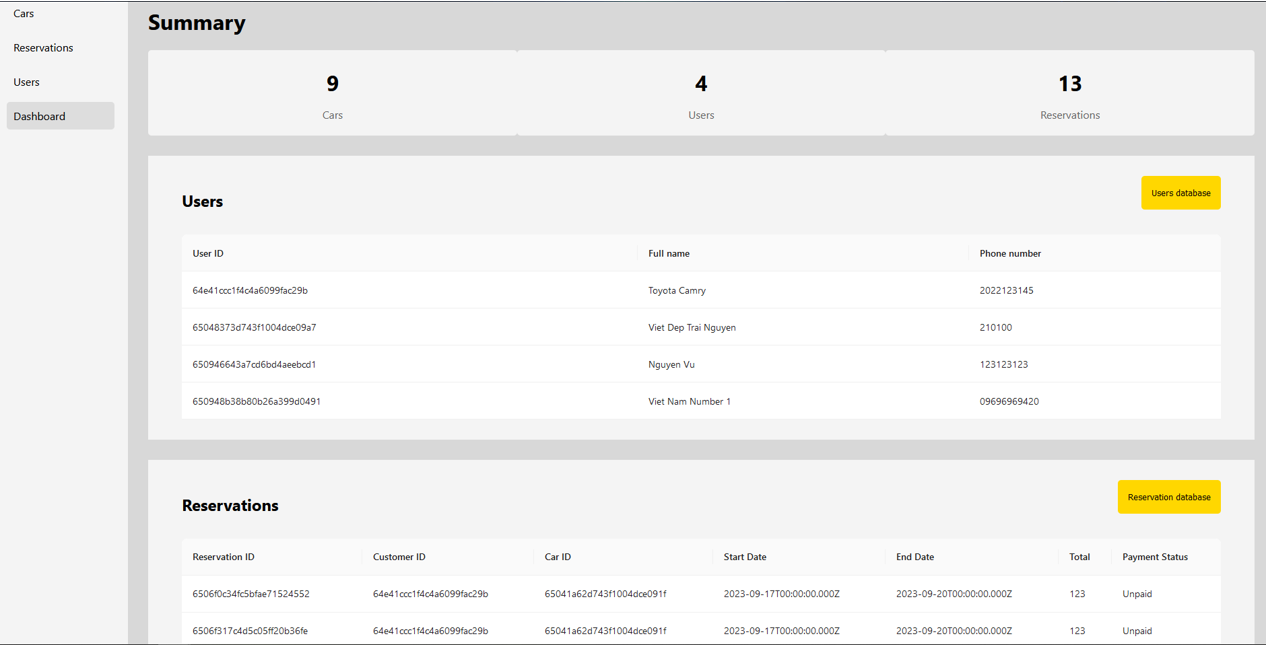Select the Dashboard sidebar item
The width and height of the screenshot is (1266, 645).
tap(60, 116)
